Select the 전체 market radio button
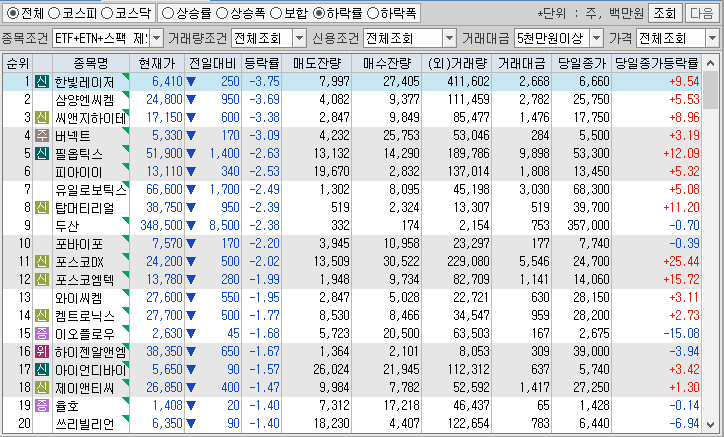 point(13,13)
